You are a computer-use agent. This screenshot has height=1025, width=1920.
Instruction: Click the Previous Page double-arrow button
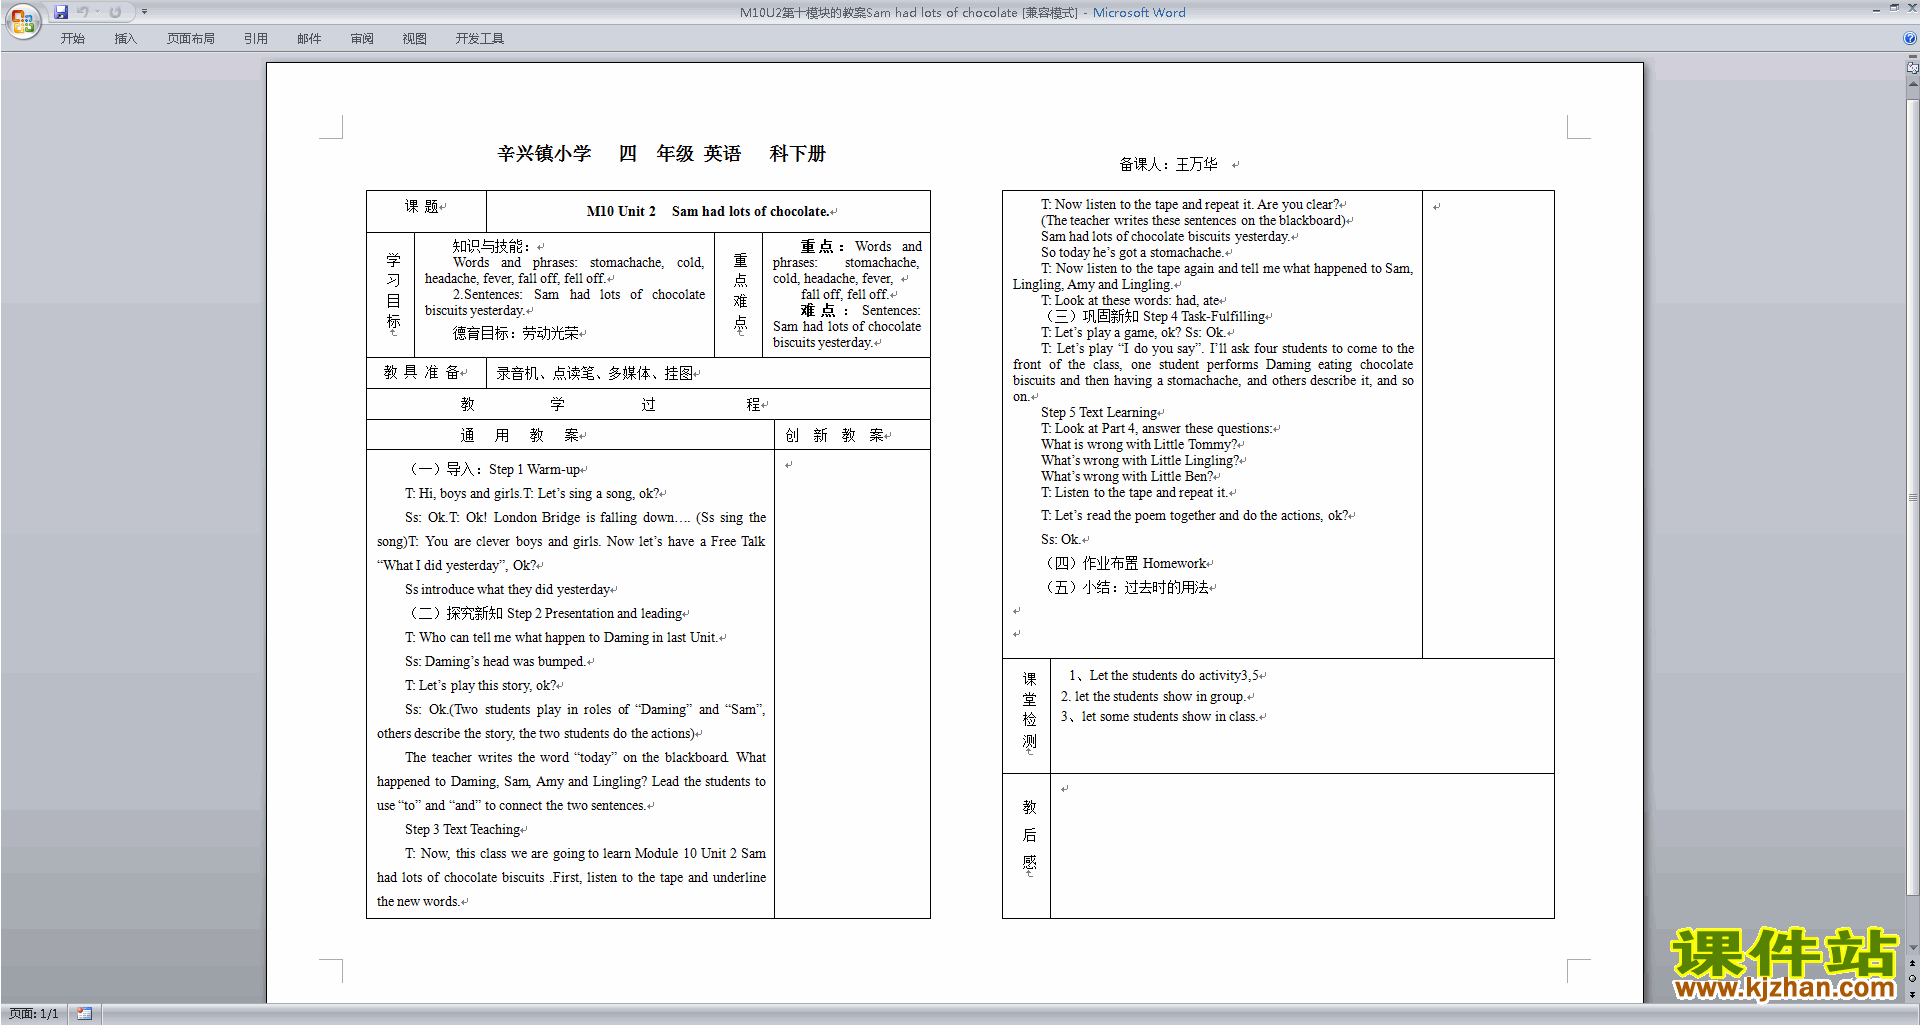point(1912,963)
